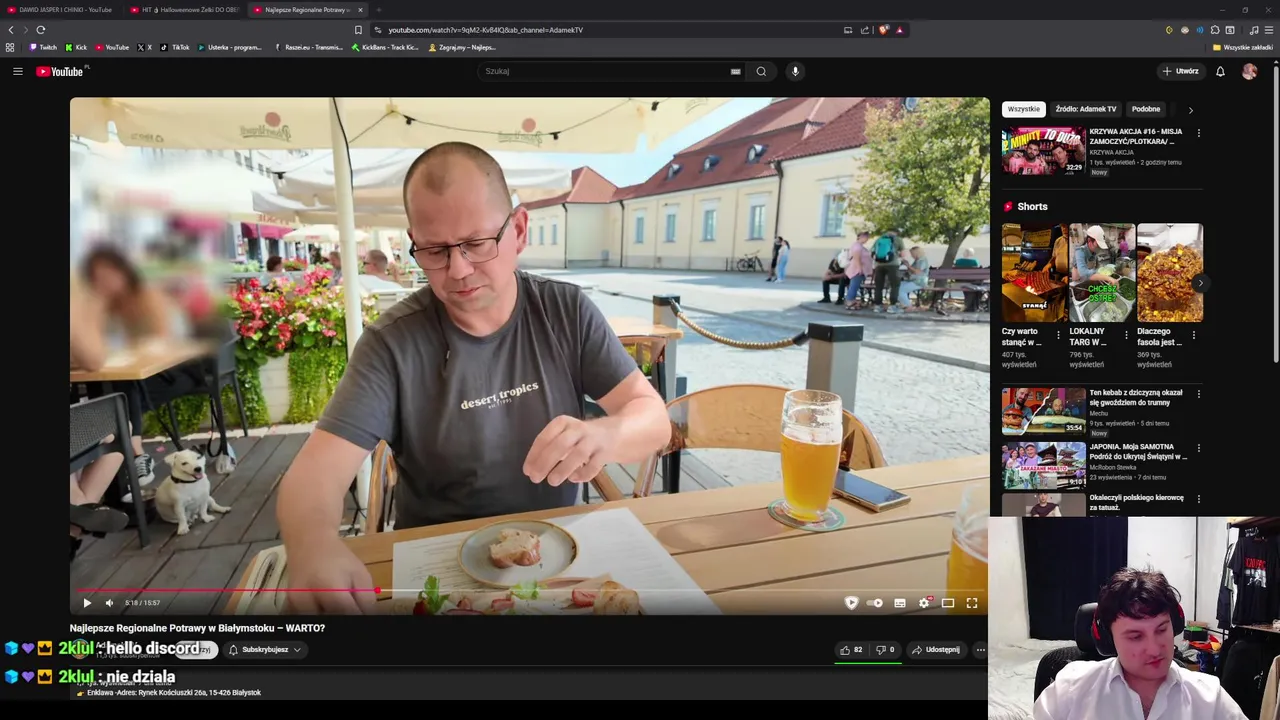This screenshot has width=1280, height=720.
Task: Click the Utwórz create button
Action: click(x=1180, y=71)
